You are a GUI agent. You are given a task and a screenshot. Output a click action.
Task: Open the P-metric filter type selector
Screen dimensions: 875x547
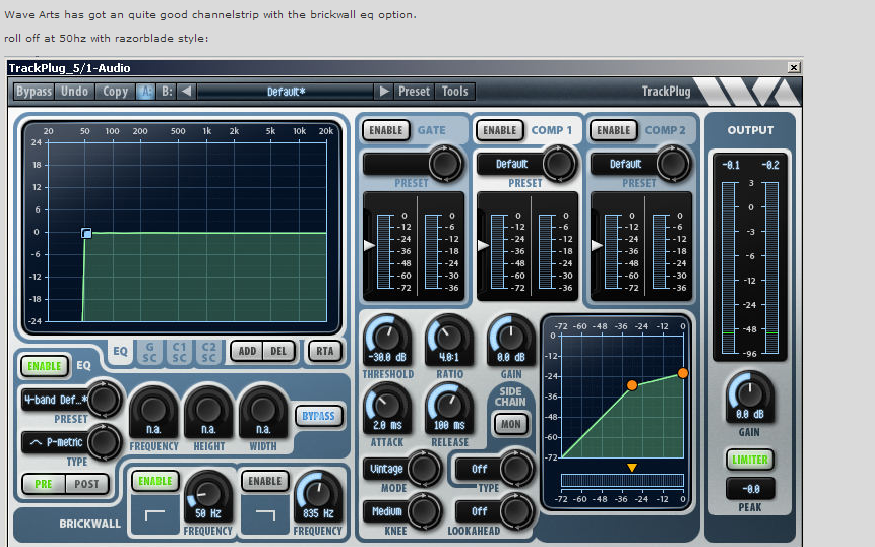(x=55, y=442)
